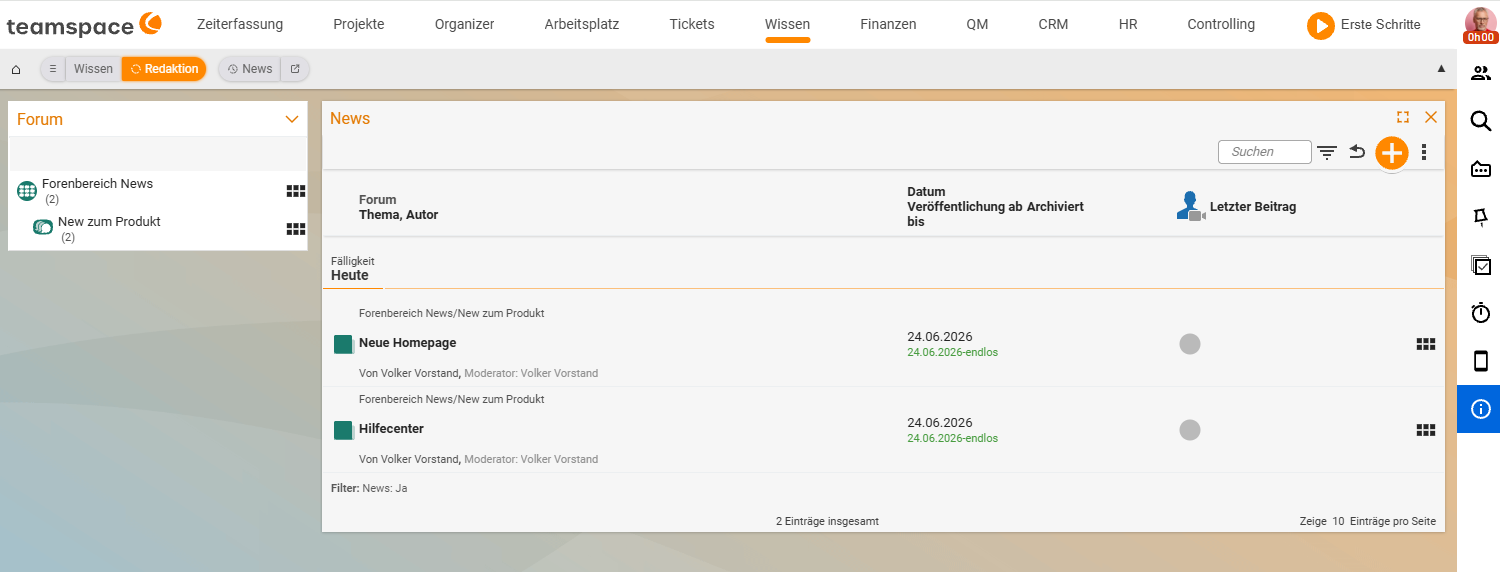
Task: Open the blue info icon in right sidebar
Action: pyautogui.click(x=1481, y=409)
